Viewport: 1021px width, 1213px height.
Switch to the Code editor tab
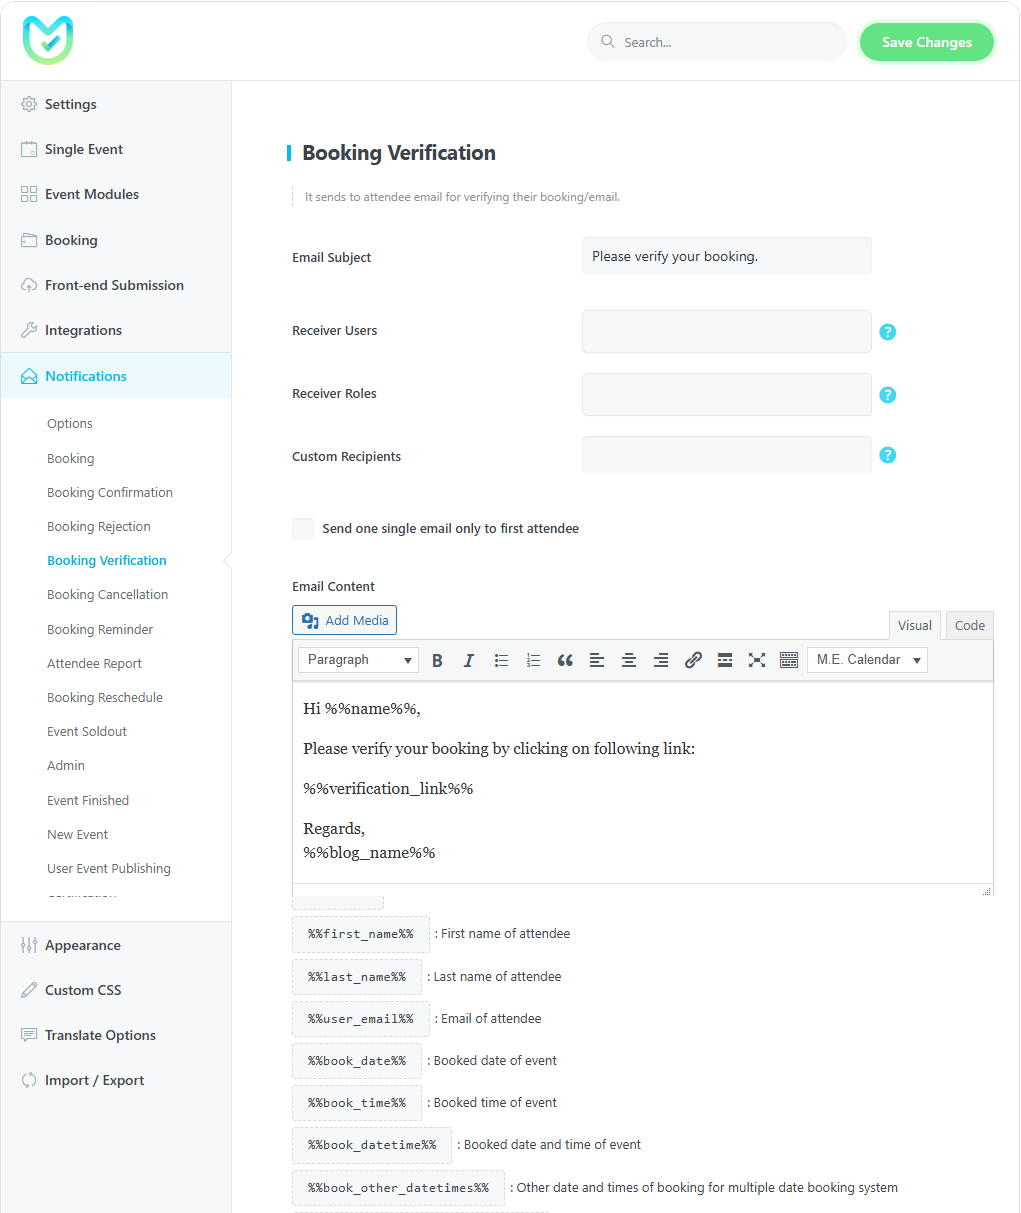coord(969,625)
